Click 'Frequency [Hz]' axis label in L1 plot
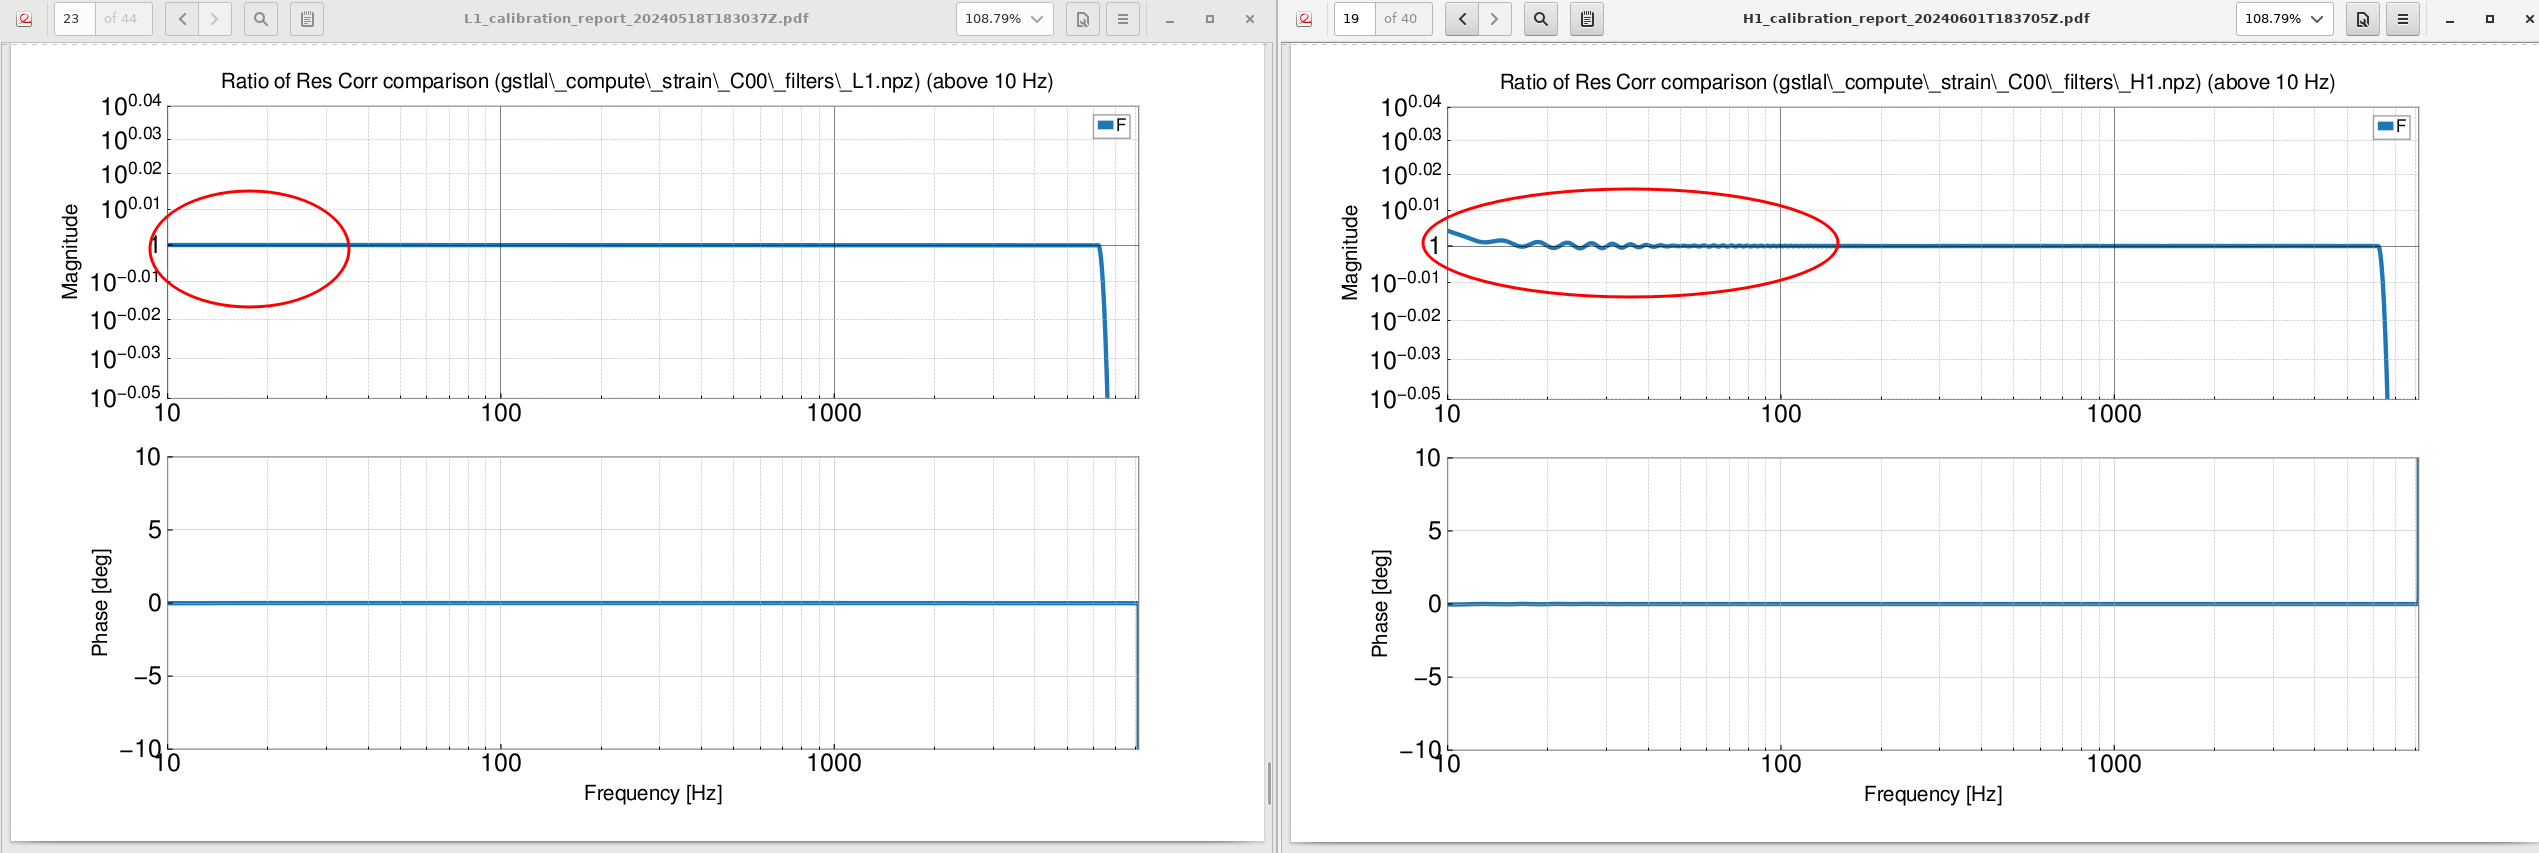 pos(653,793)
